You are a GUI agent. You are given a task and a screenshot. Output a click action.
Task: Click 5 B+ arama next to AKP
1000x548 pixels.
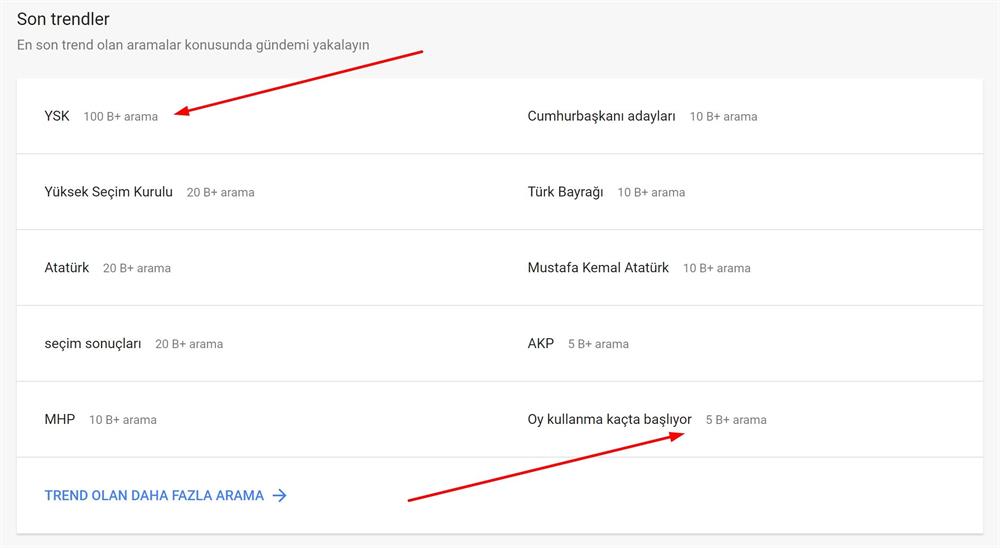pyautogui.click(x=598, y=344)
